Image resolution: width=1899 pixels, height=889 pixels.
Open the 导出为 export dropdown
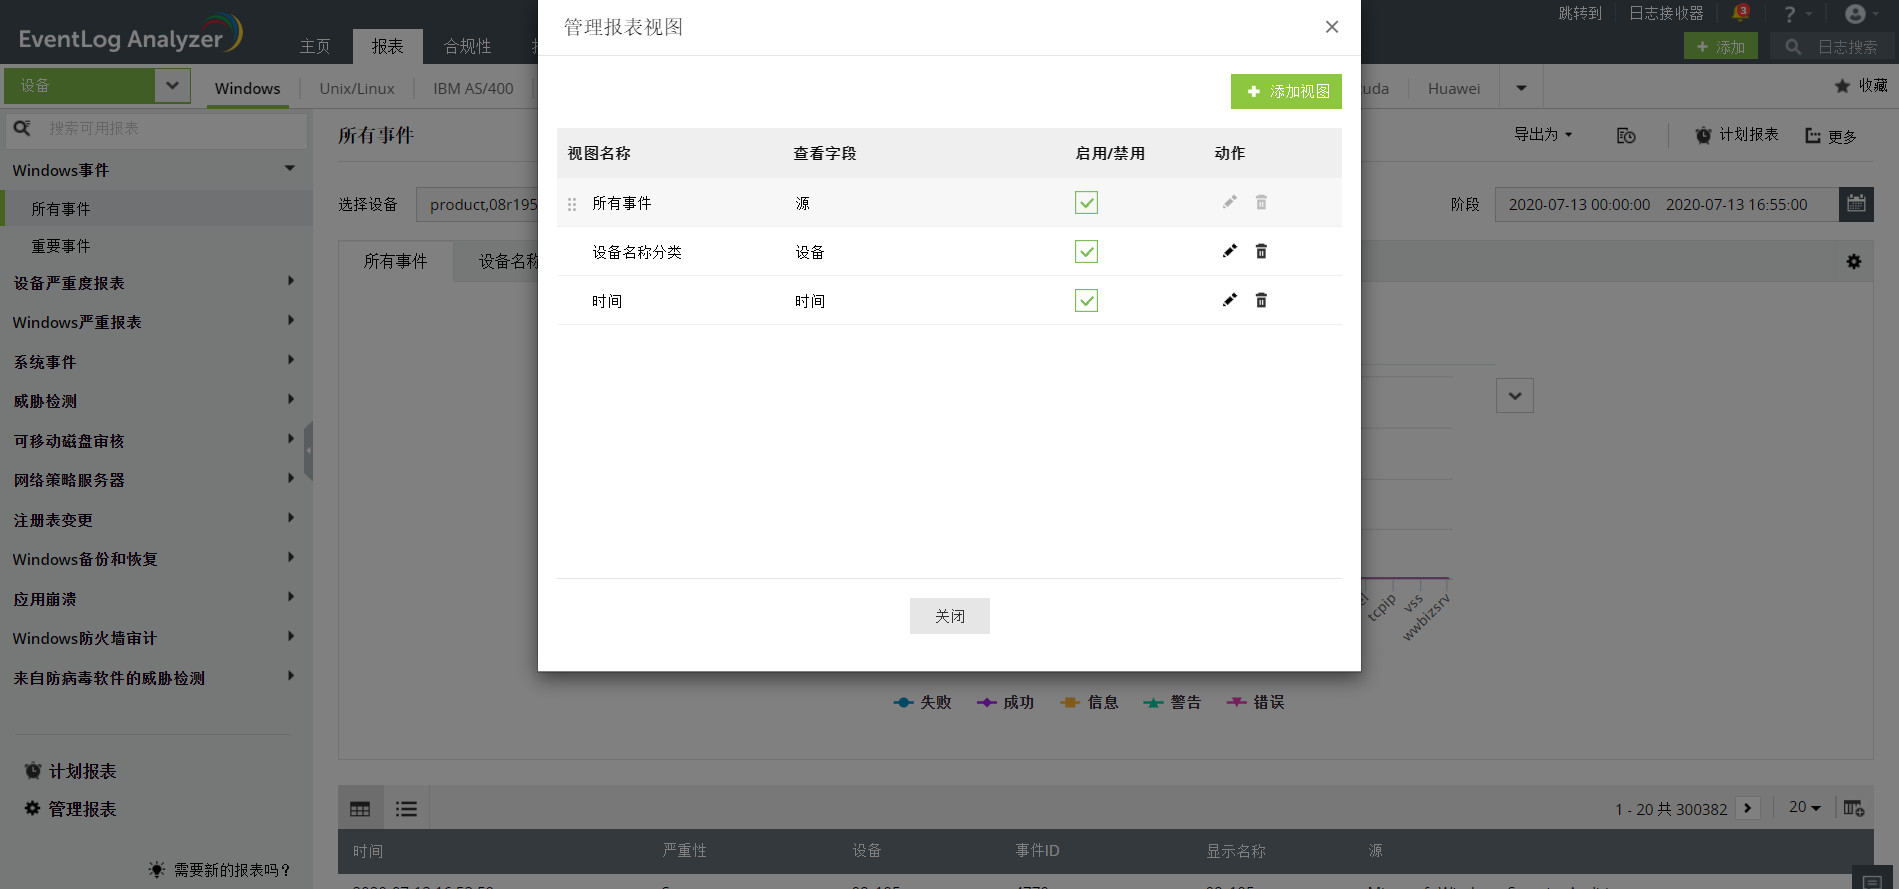tap(1543, 135)
